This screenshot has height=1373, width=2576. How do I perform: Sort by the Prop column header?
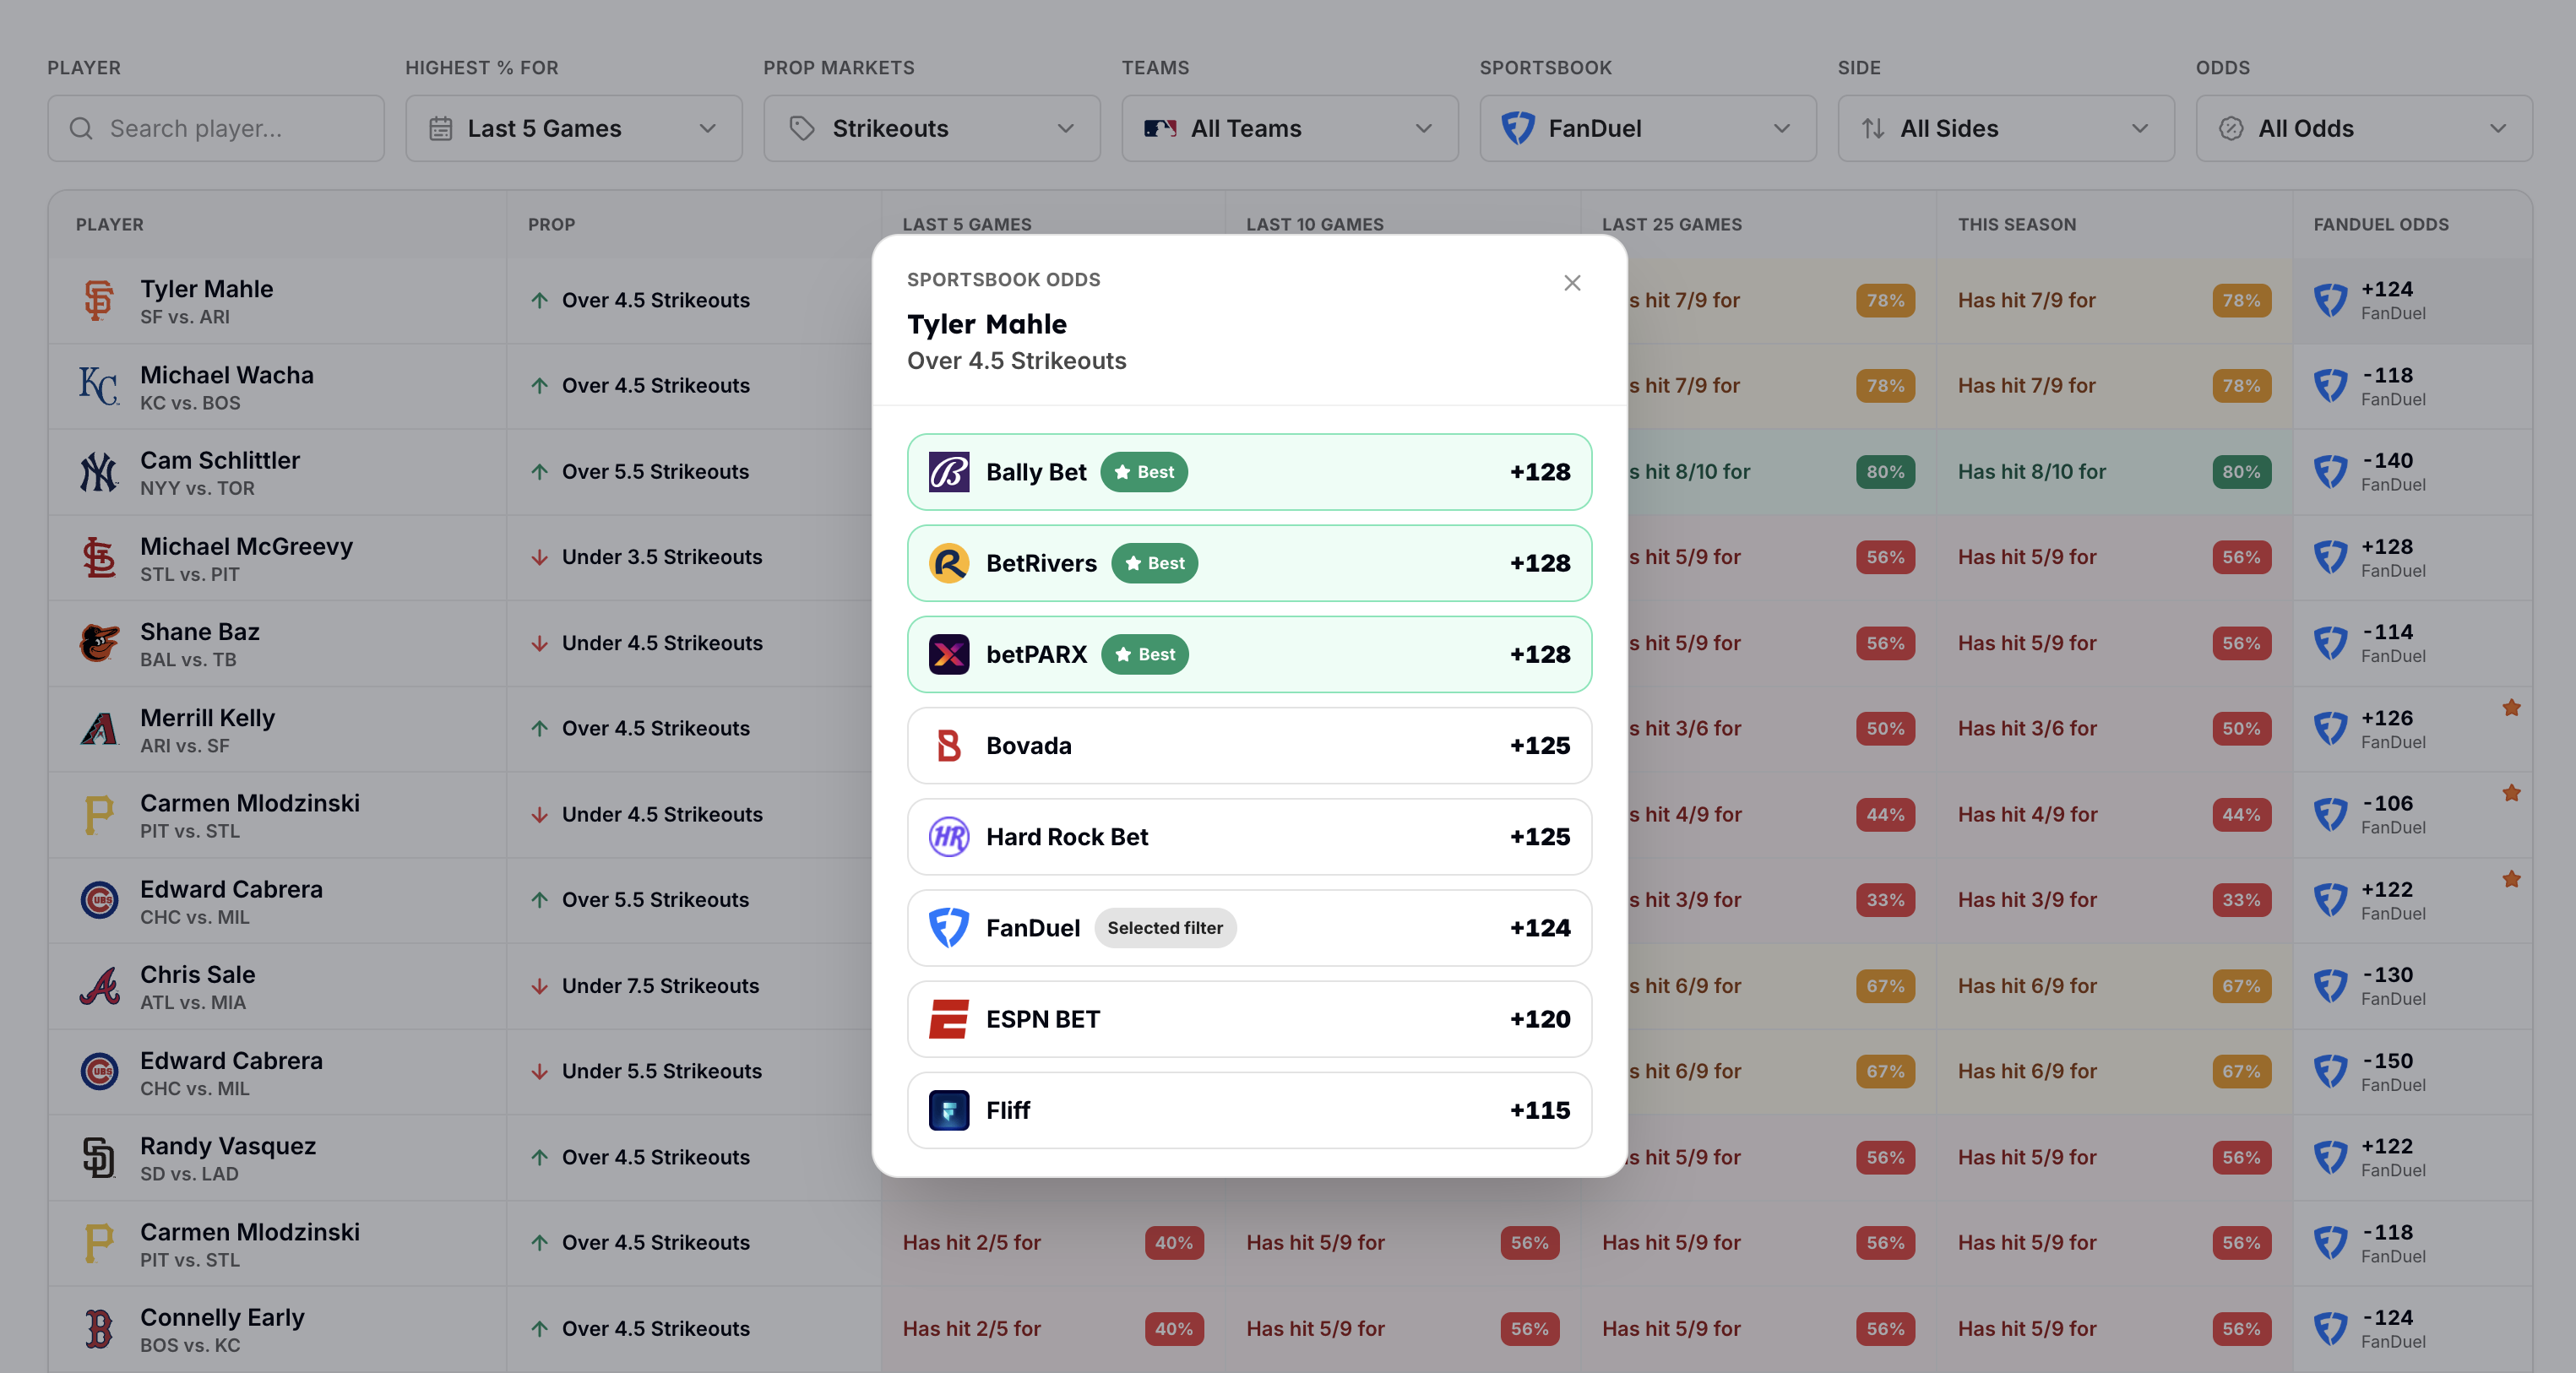click(551, 224)
